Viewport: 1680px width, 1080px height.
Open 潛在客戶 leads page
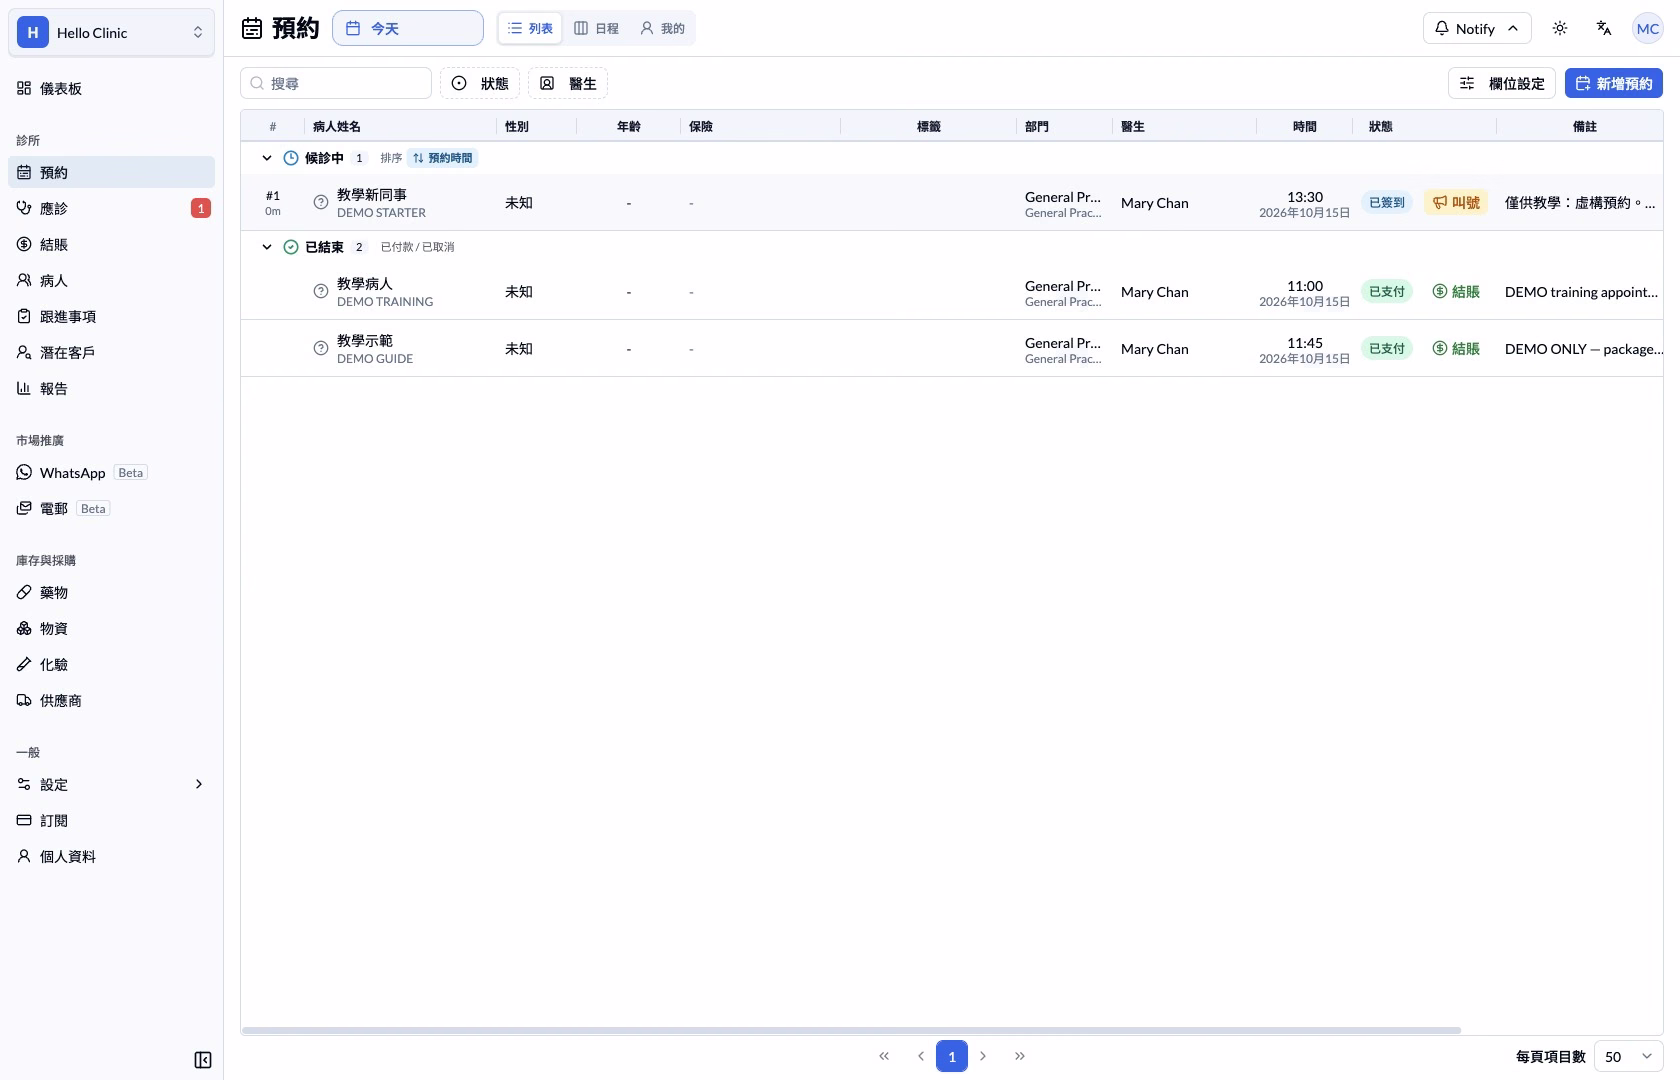point(111,352)
